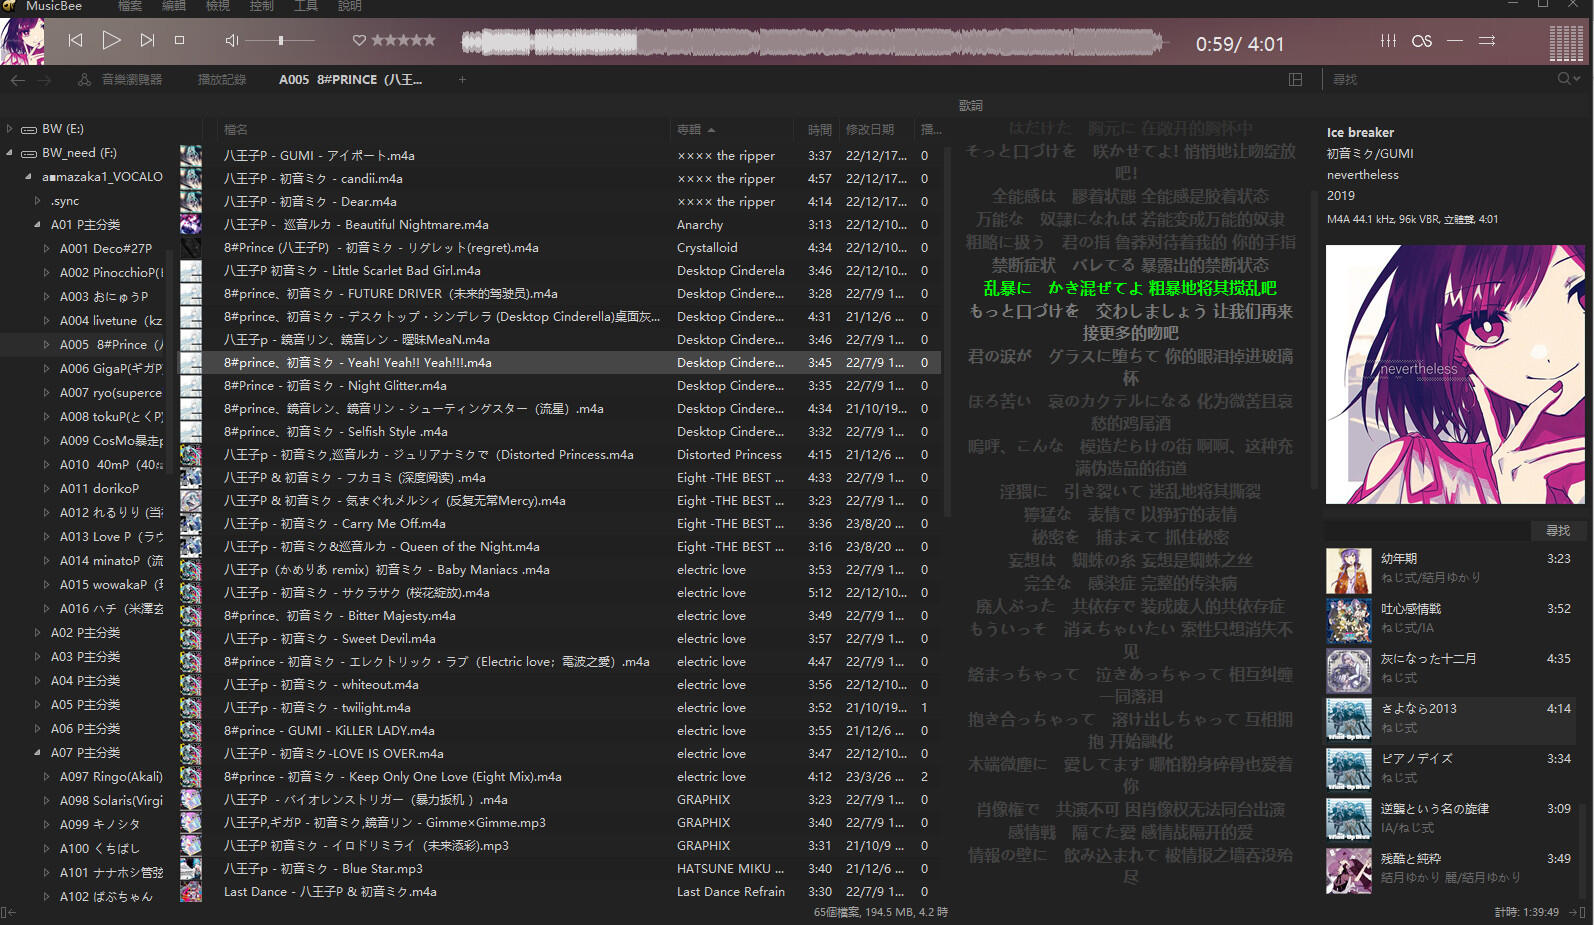
Task: Open the panel layout configuration icon
Action: 1295,80
